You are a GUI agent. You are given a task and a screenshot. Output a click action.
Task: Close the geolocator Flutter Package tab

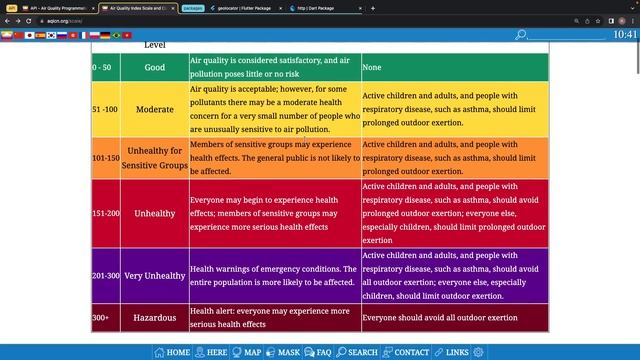[x=280, y=8]
